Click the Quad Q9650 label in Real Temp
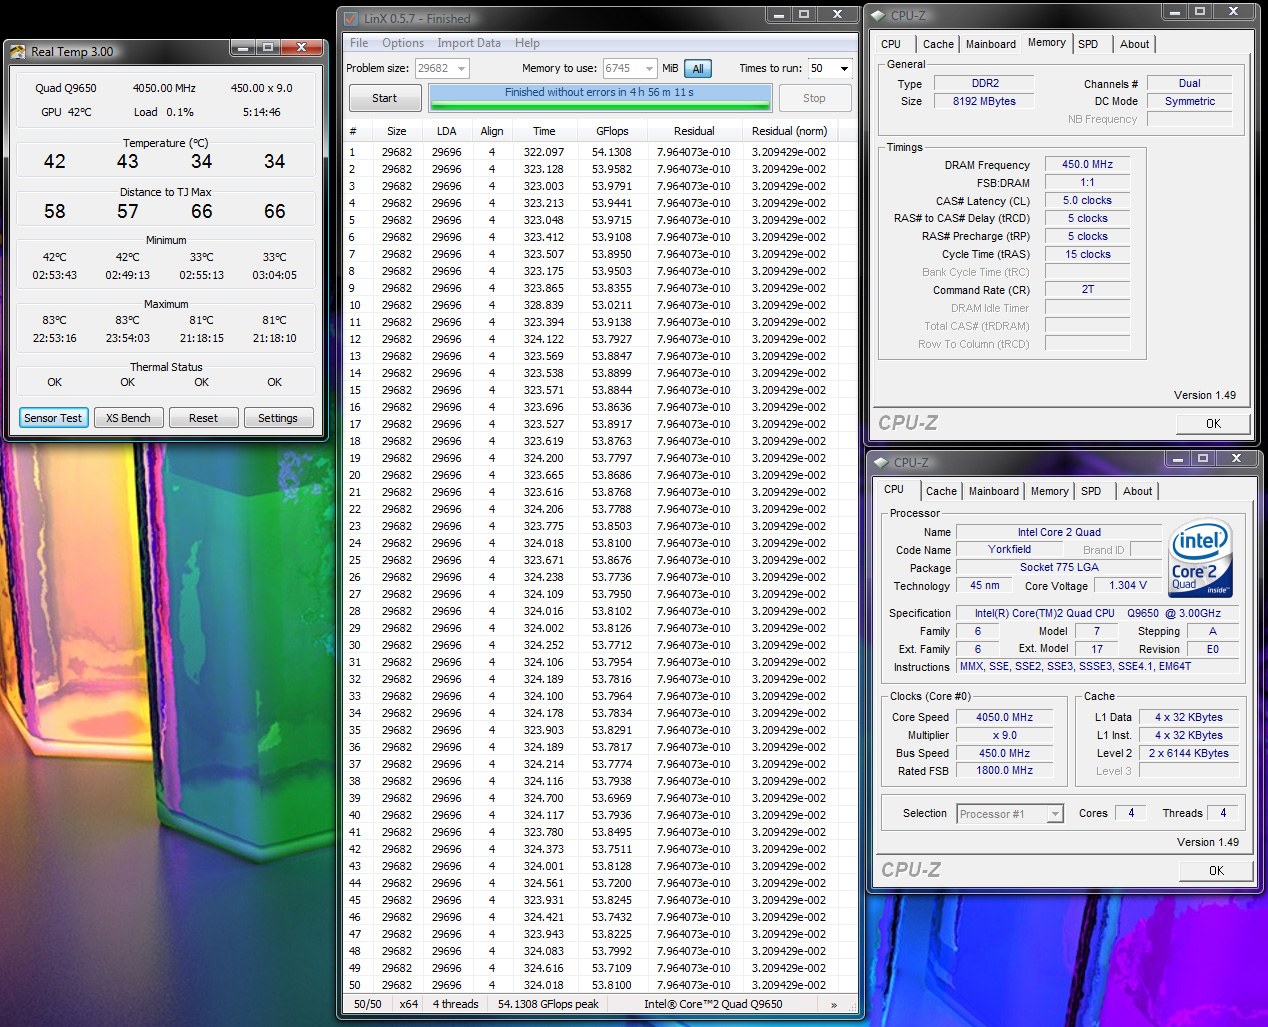This screenshot has width=1268, height=1027. [66, 88]
